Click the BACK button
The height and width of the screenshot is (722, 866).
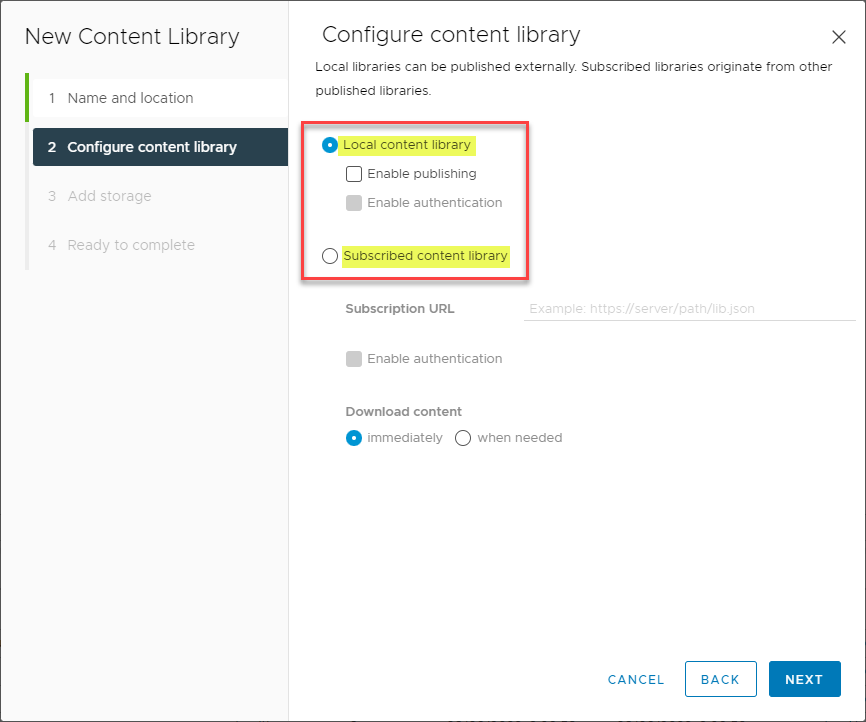tap(721, 679)
